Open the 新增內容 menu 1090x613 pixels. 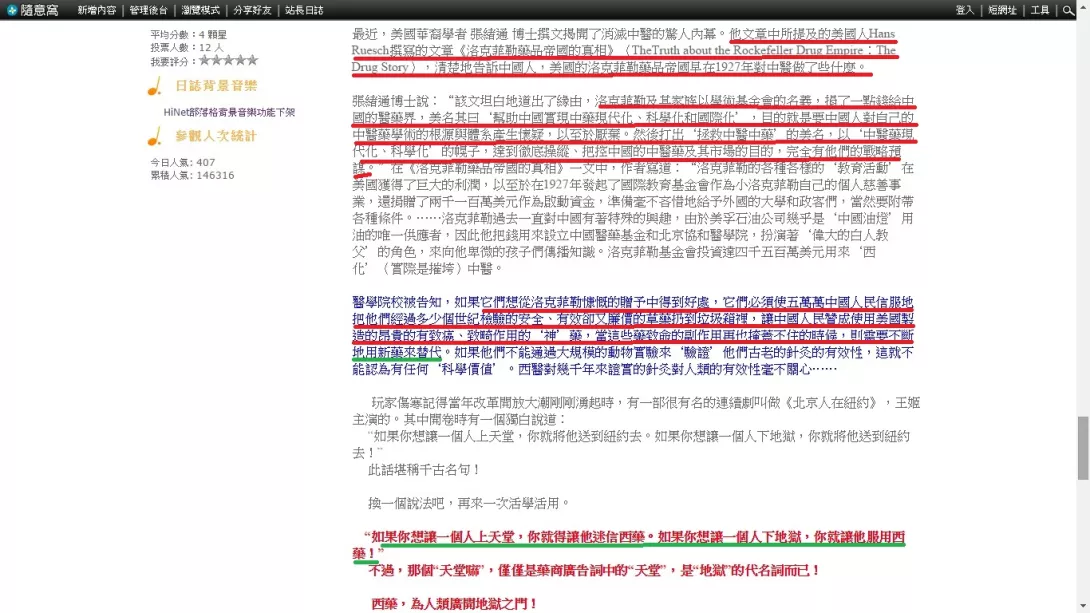coord(97,10)
